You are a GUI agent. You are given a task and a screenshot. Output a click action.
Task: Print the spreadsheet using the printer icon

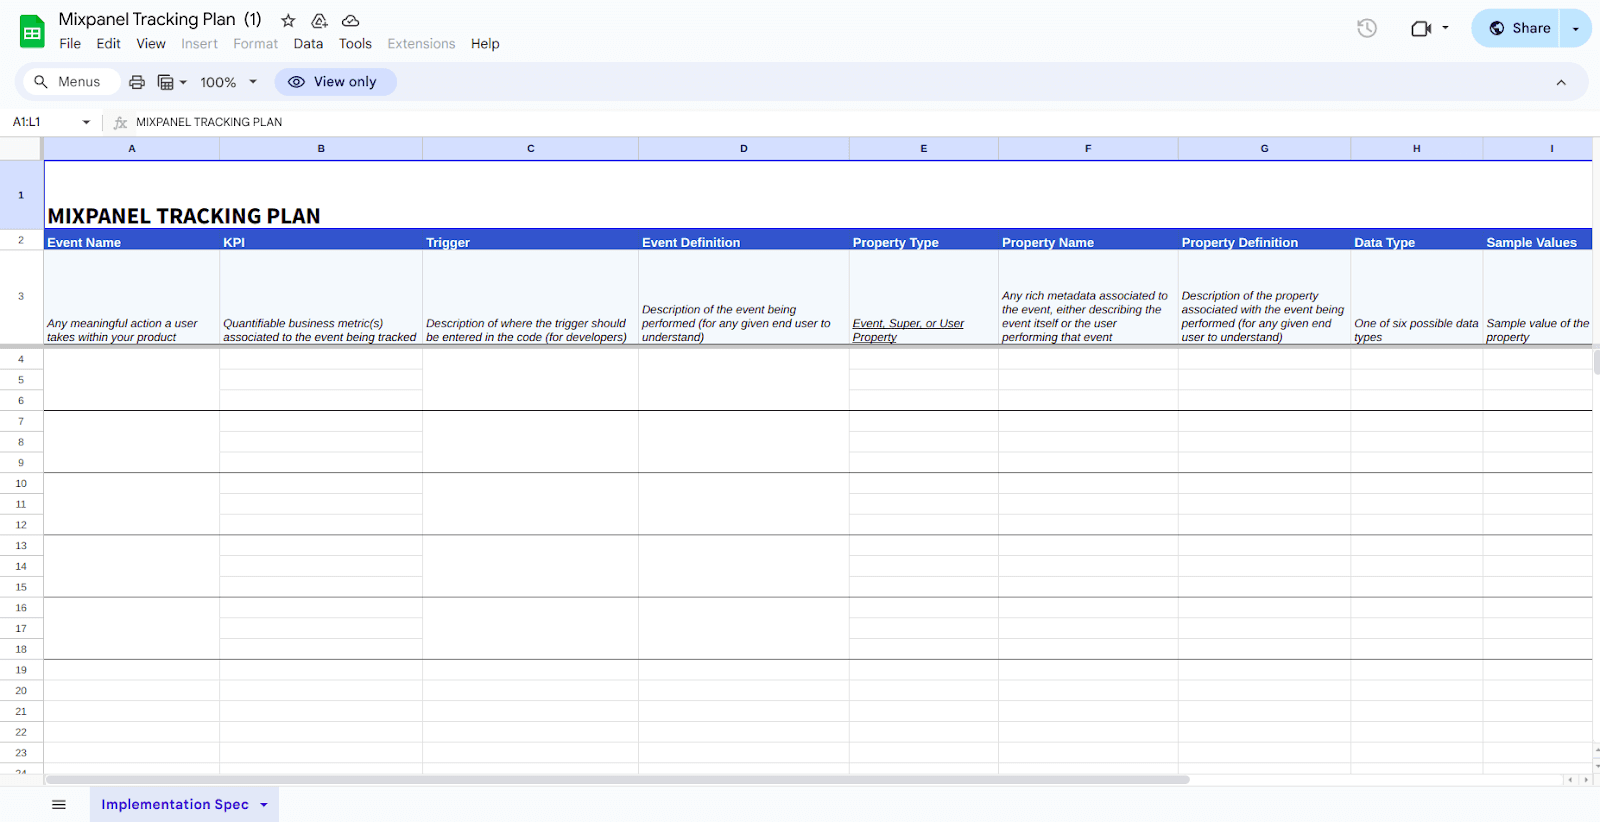(137, 82)
